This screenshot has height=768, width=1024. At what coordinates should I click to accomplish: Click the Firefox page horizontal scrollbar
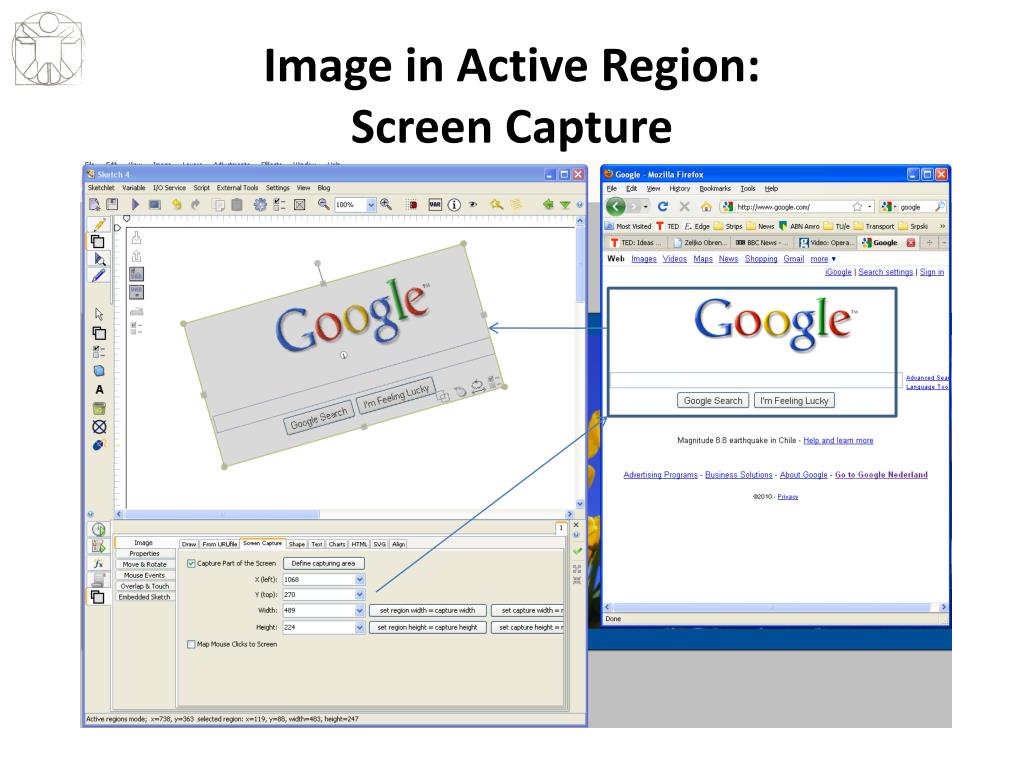[x=775, y=607]
